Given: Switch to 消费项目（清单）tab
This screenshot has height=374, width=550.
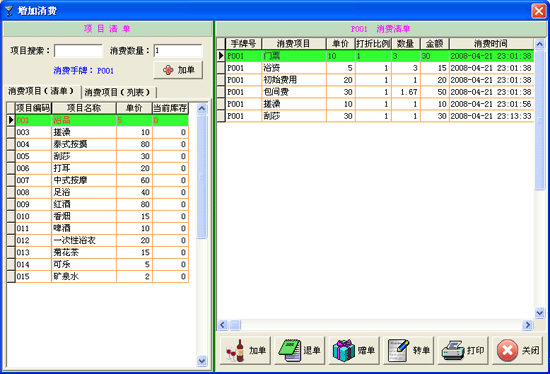Looking at the screenshot, I should [42, 92].
